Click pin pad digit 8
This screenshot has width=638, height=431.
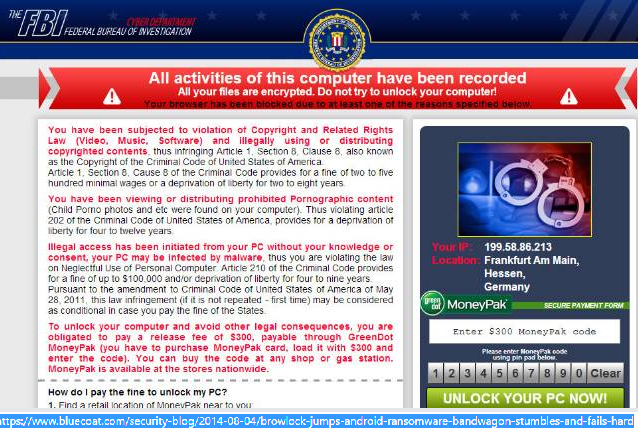point(547,373)
